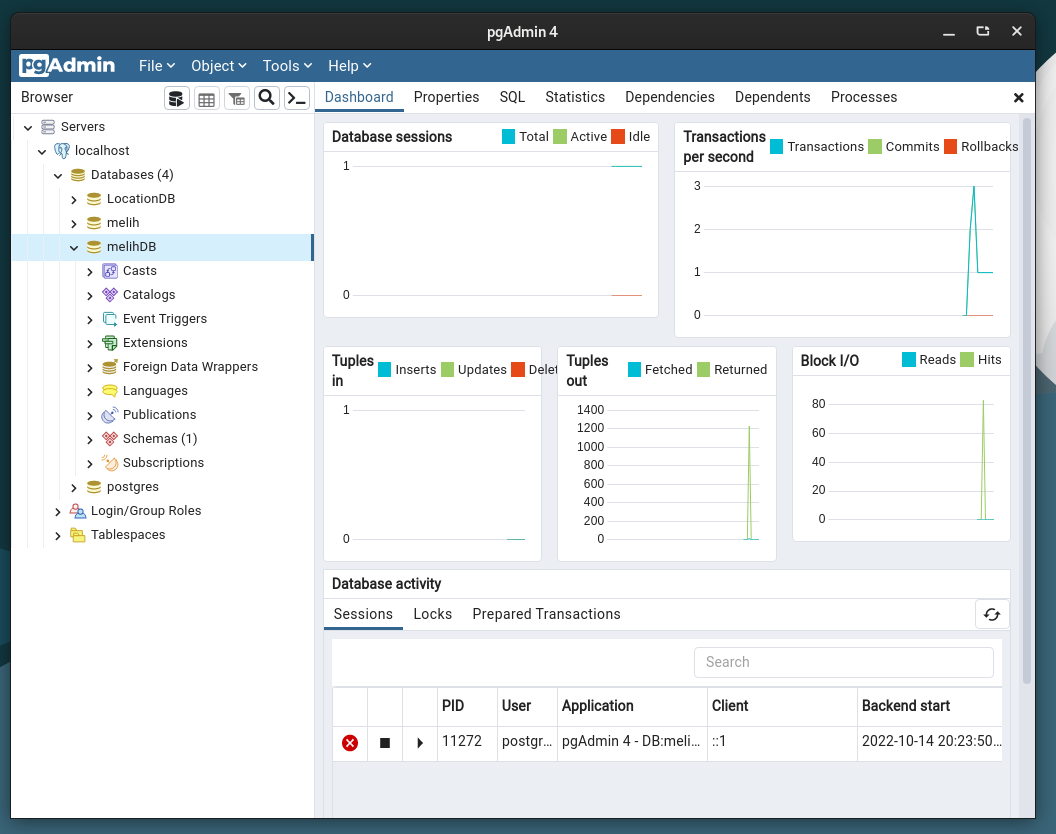The width and height of the screenshot is (1056, 834).
Task: Collapse the Servers tree node
Action: (x=28, y=127)
